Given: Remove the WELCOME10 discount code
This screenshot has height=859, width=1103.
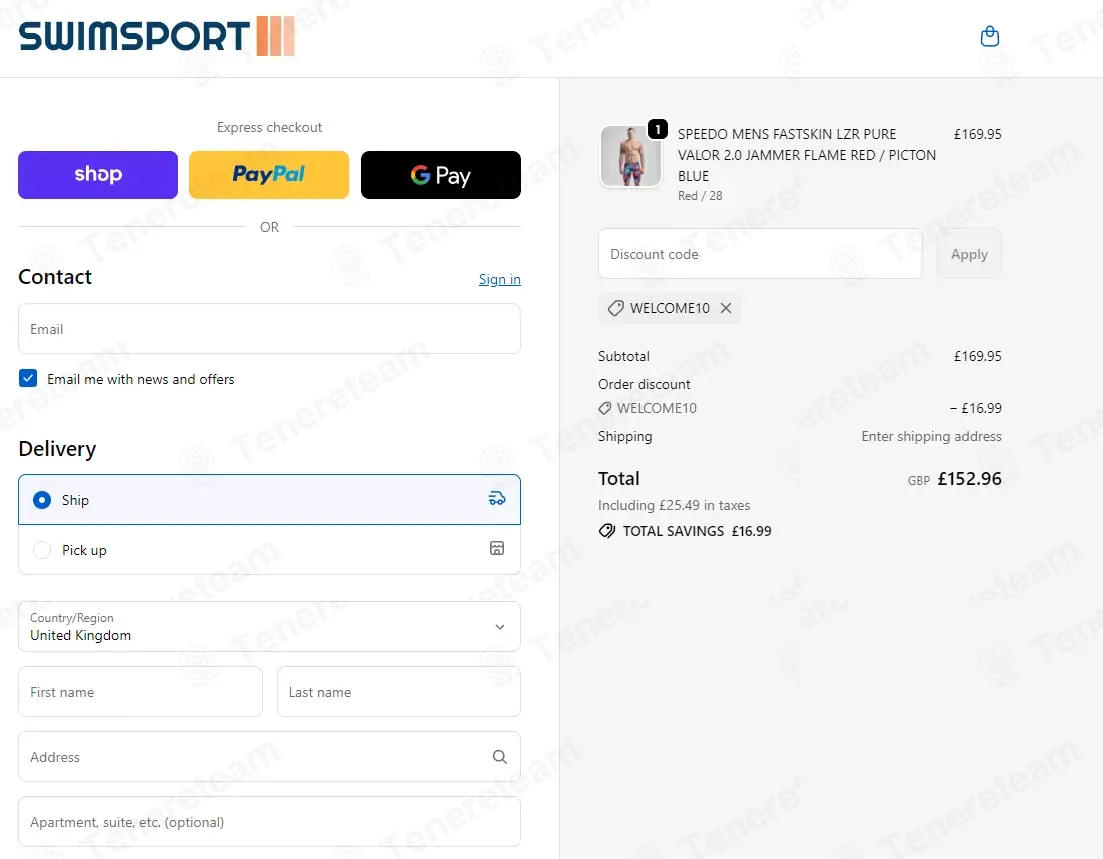Looking at the screenshot, I should pyautogui.click(x=726, y=308).
